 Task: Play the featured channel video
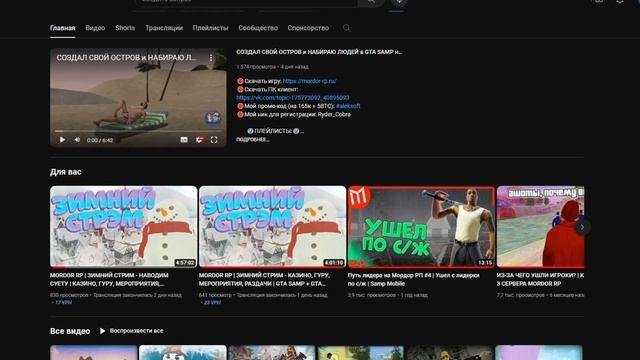click(x=62, y=140)
